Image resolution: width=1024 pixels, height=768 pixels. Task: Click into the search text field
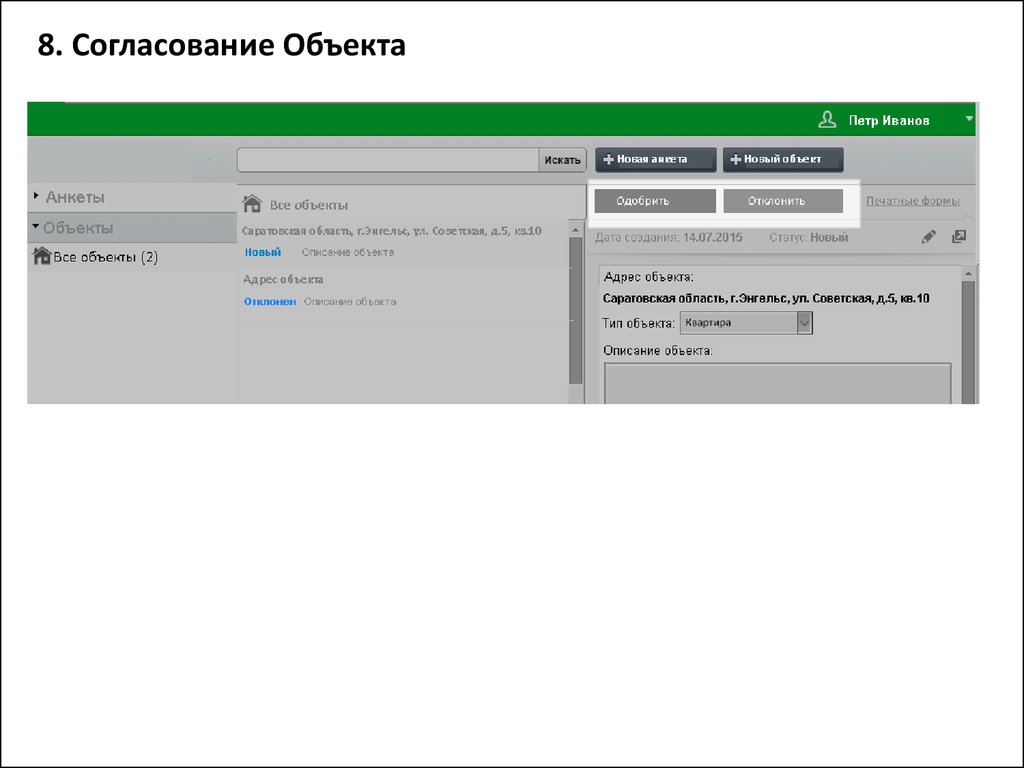pos(388,160)
